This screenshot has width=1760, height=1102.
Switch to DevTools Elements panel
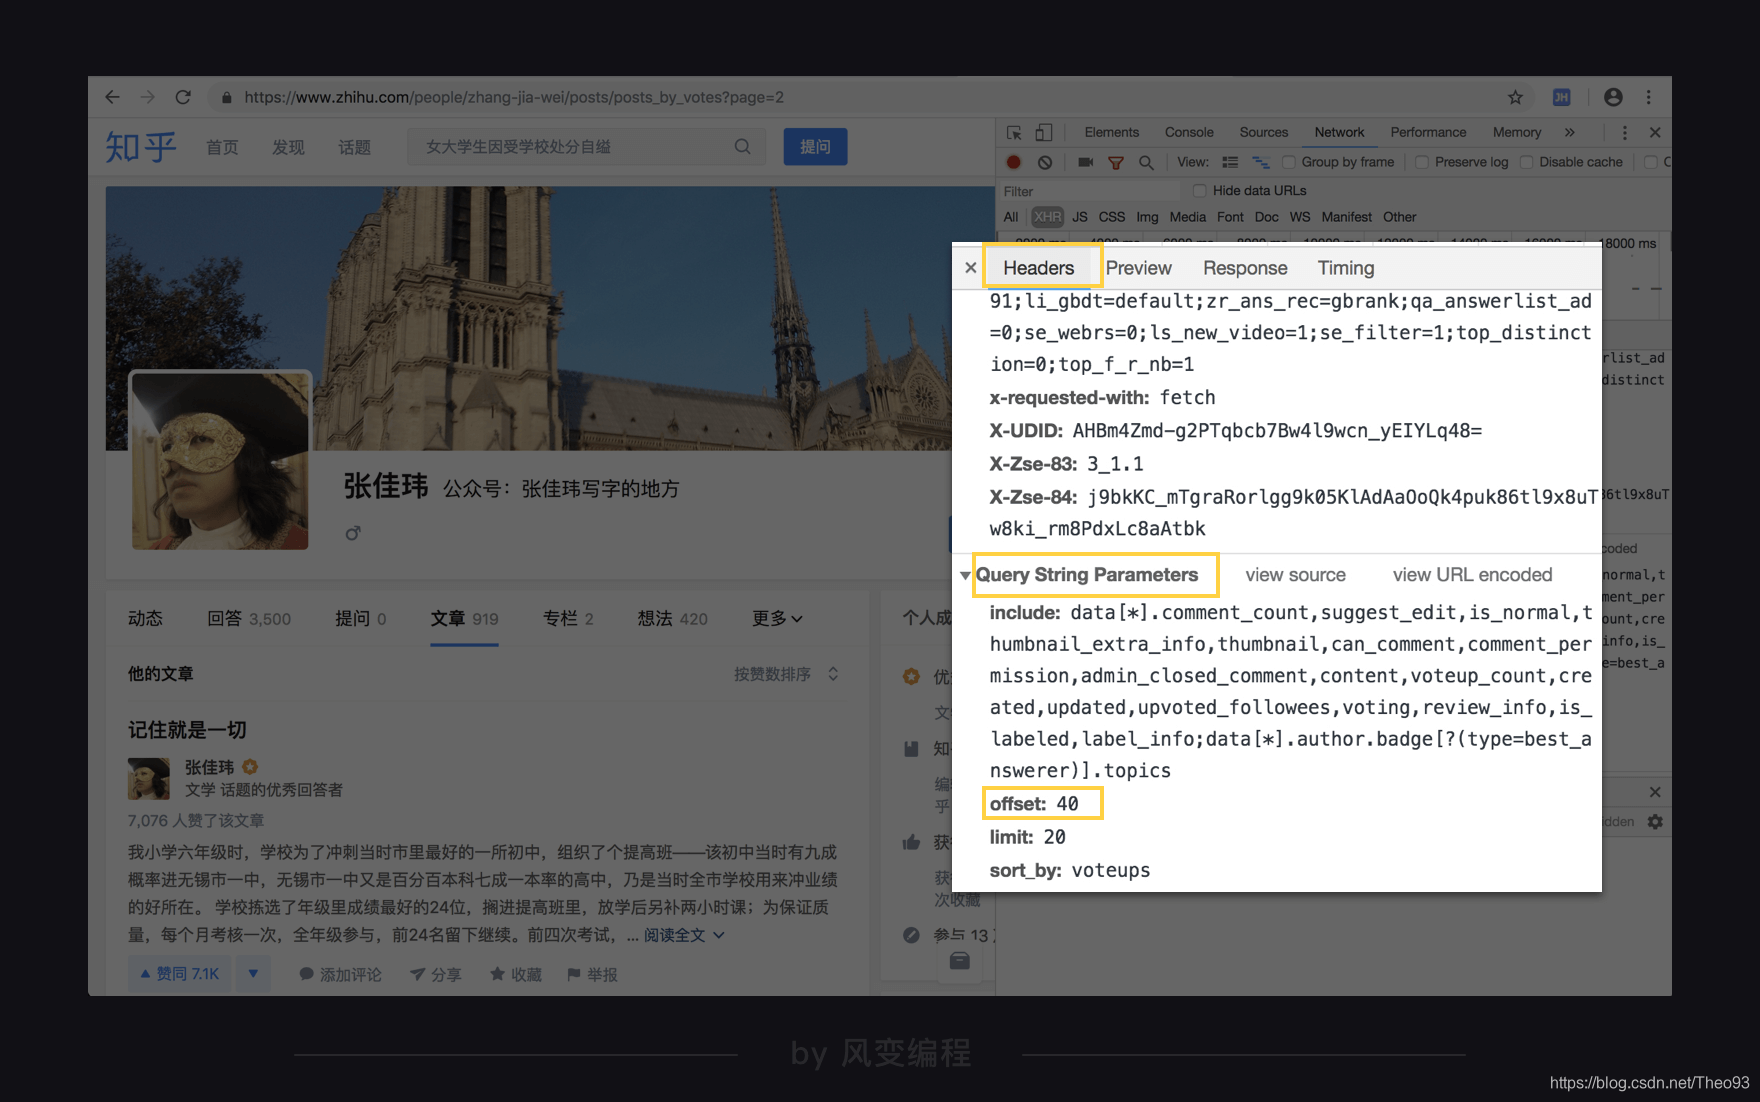coord(1111,132)
